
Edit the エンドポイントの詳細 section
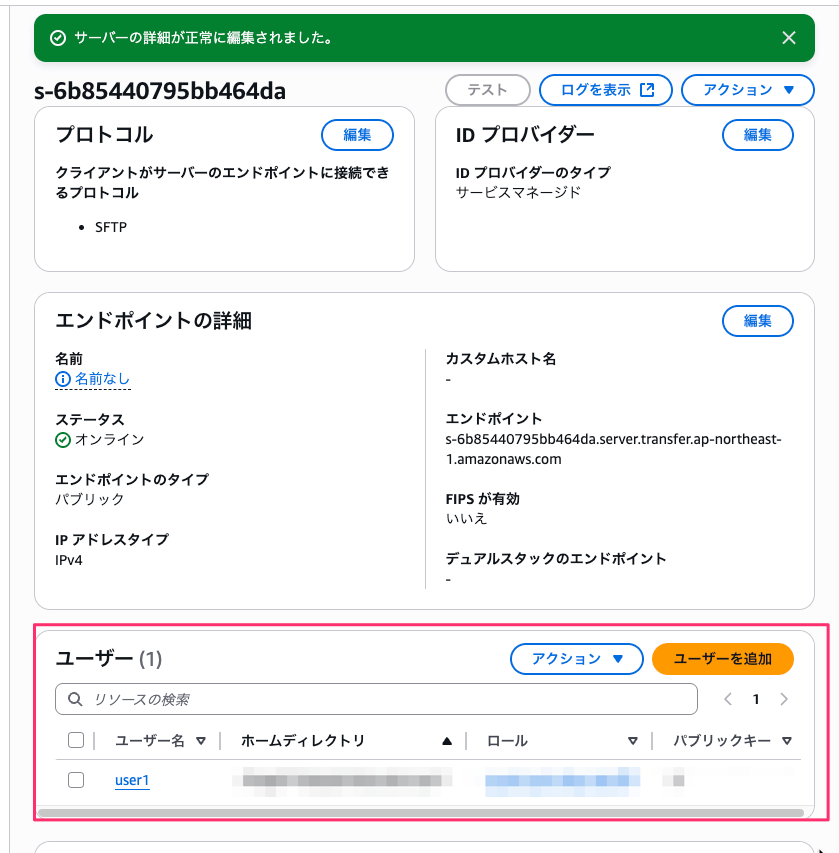[x=757, y=321]
